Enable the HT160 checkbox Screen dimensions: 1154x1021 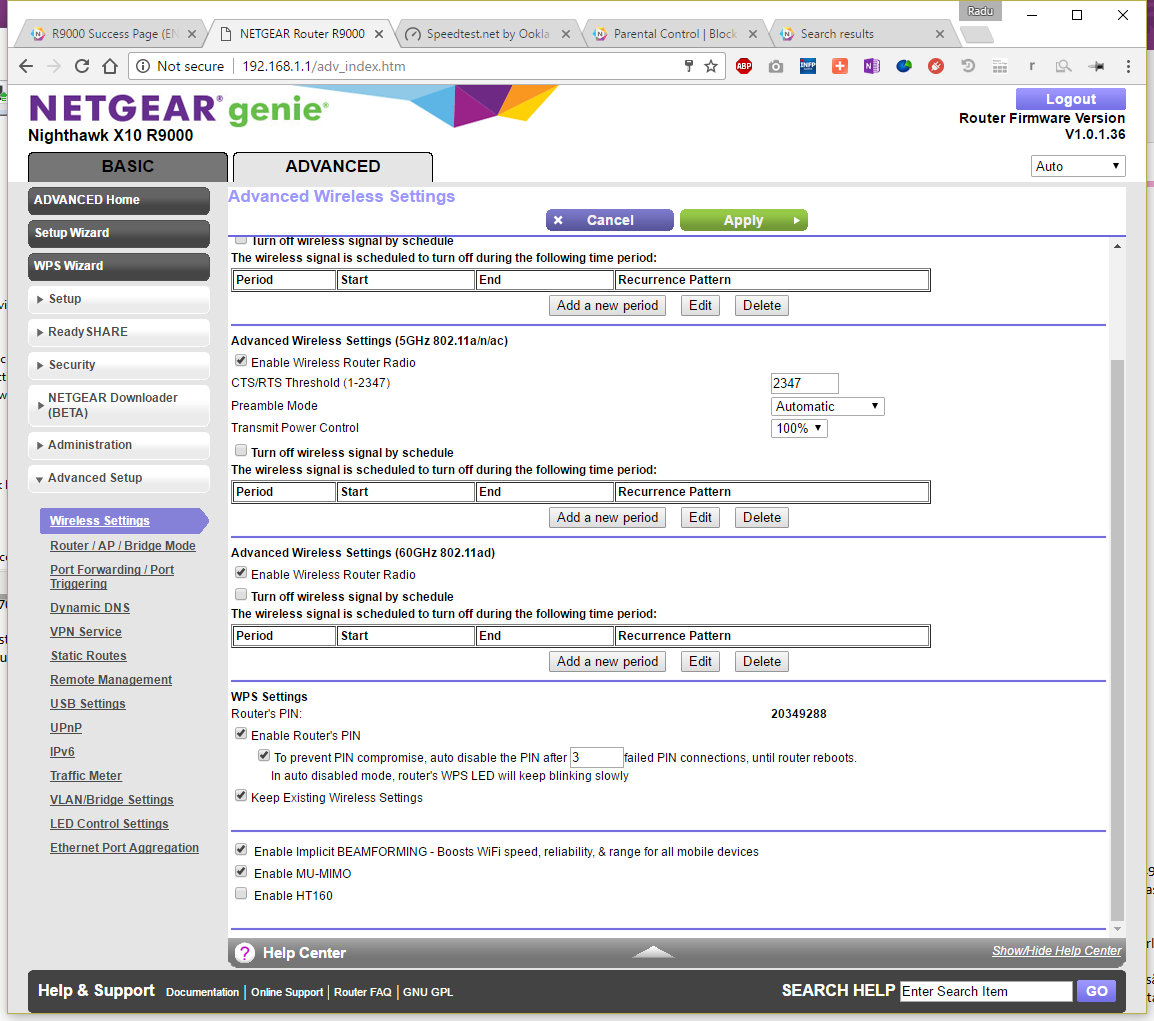(x=241, y=894)
